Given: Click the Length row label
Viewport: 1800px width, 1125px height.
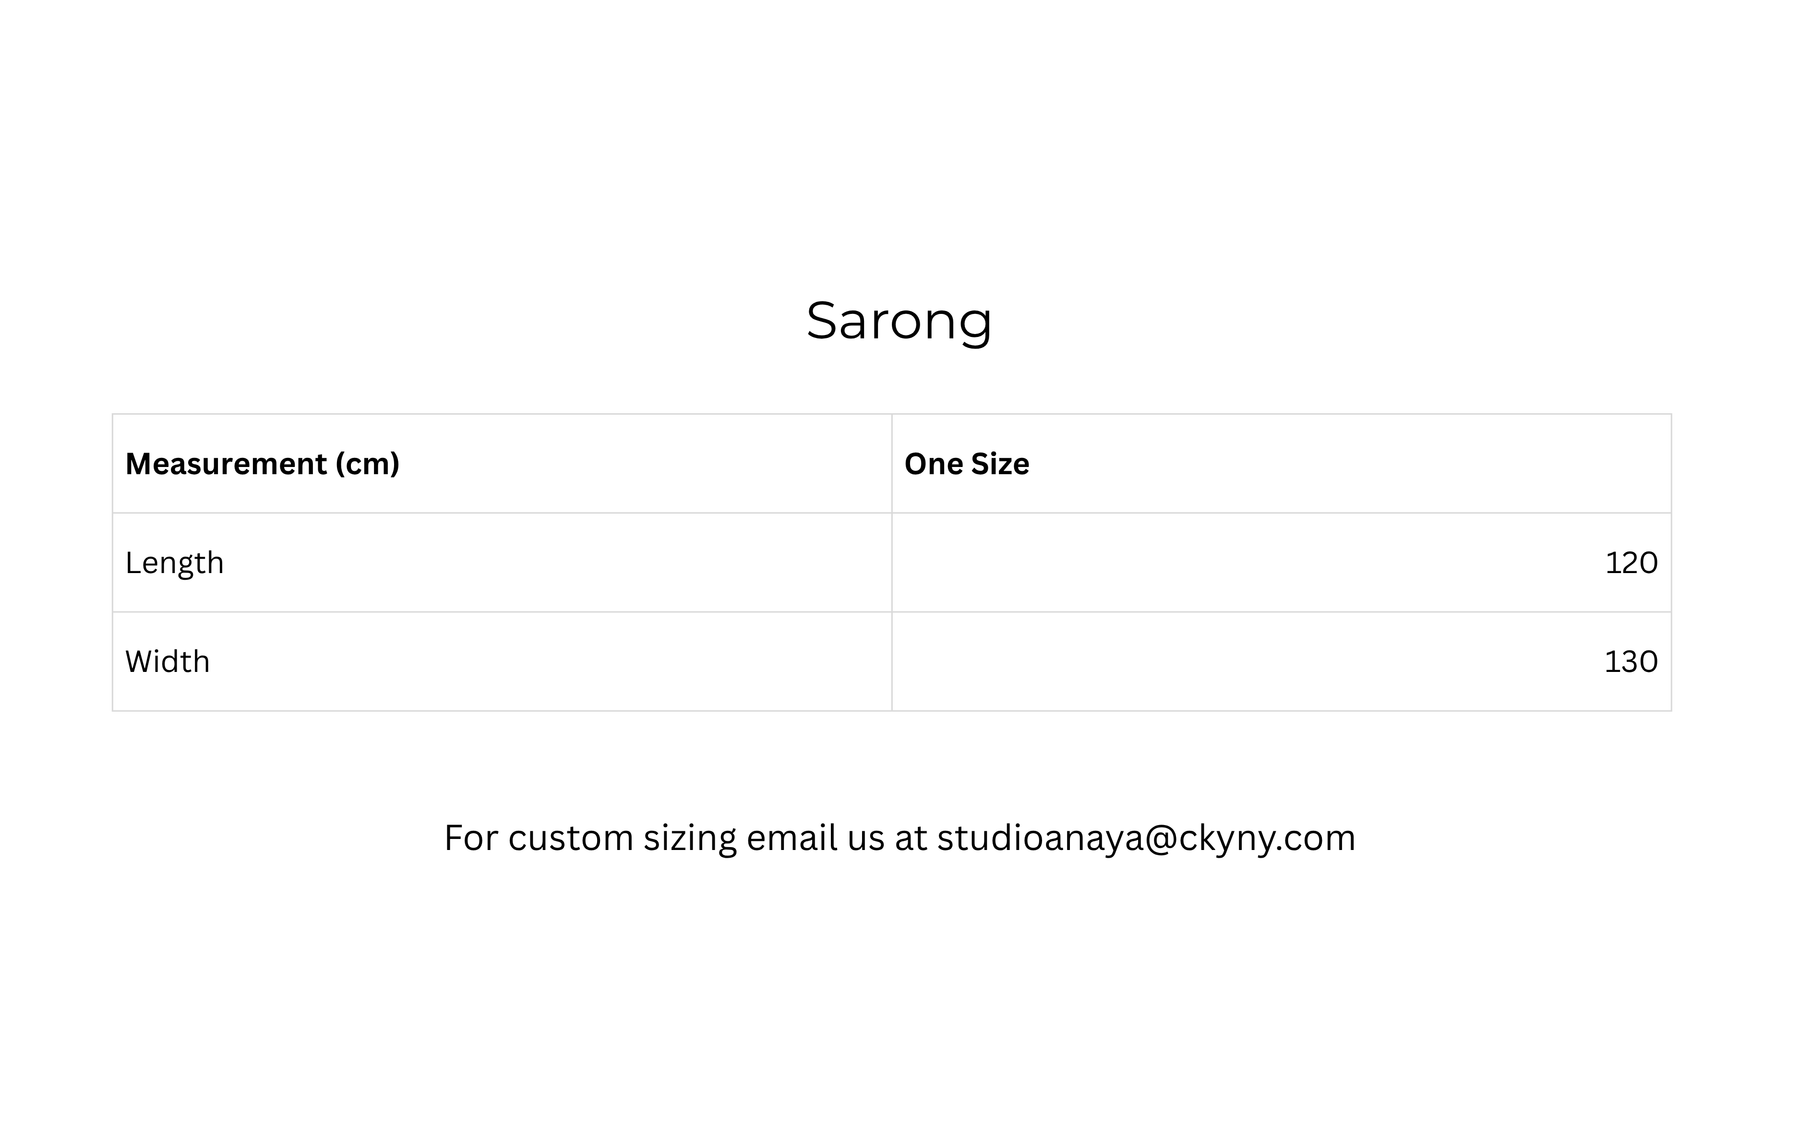Looking at the screenshot, I should click(174, 563).
